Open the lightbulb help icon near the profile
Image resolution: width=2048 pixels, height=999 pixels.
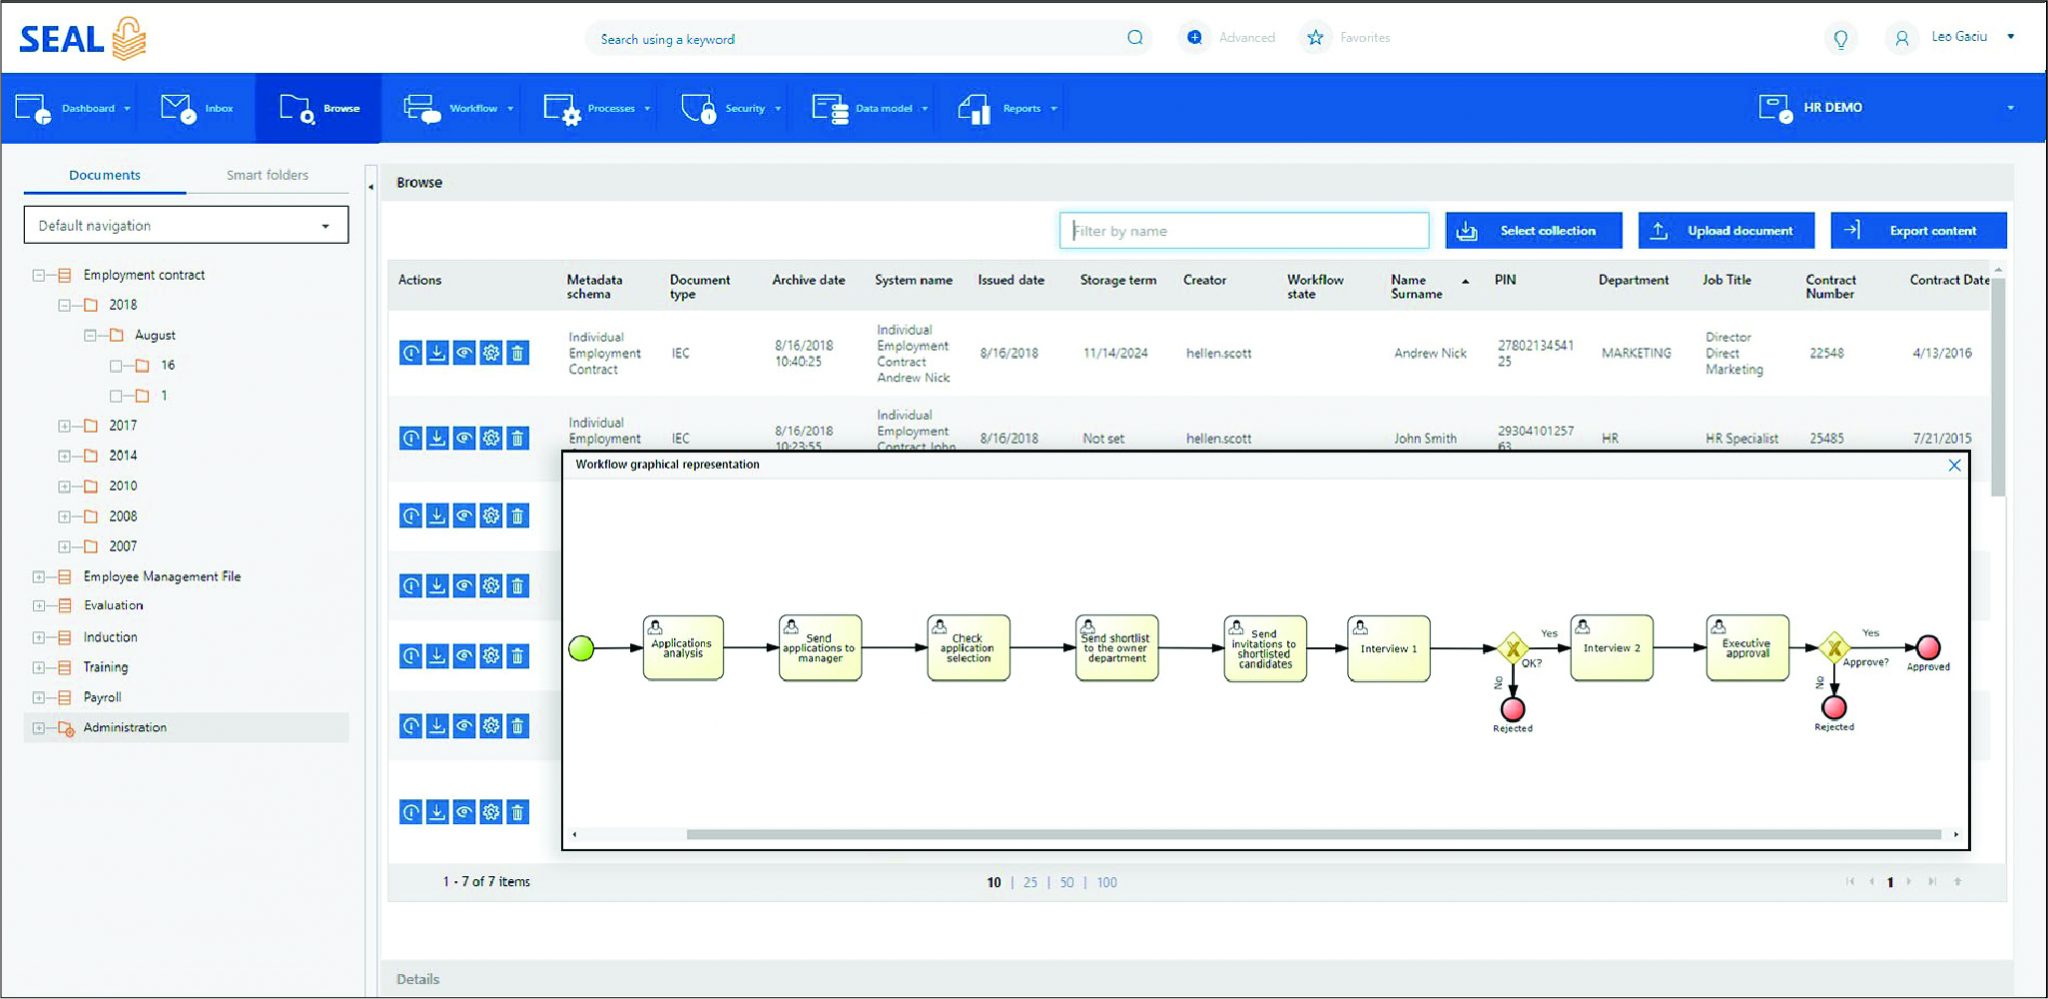coord(1841,37)
